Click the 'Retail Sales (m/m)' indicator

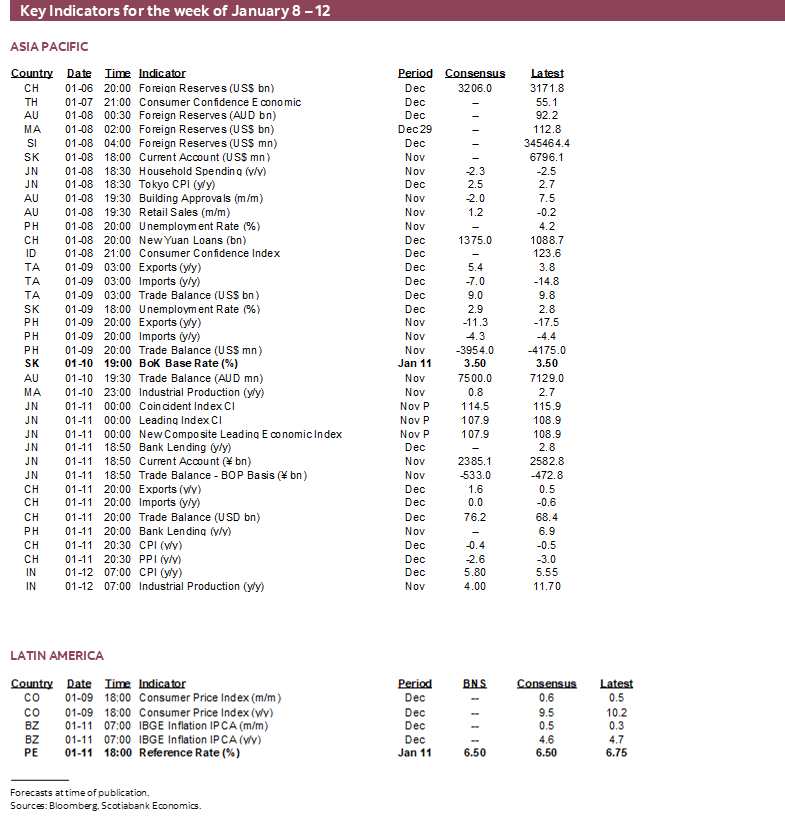(x=182, y=213)
